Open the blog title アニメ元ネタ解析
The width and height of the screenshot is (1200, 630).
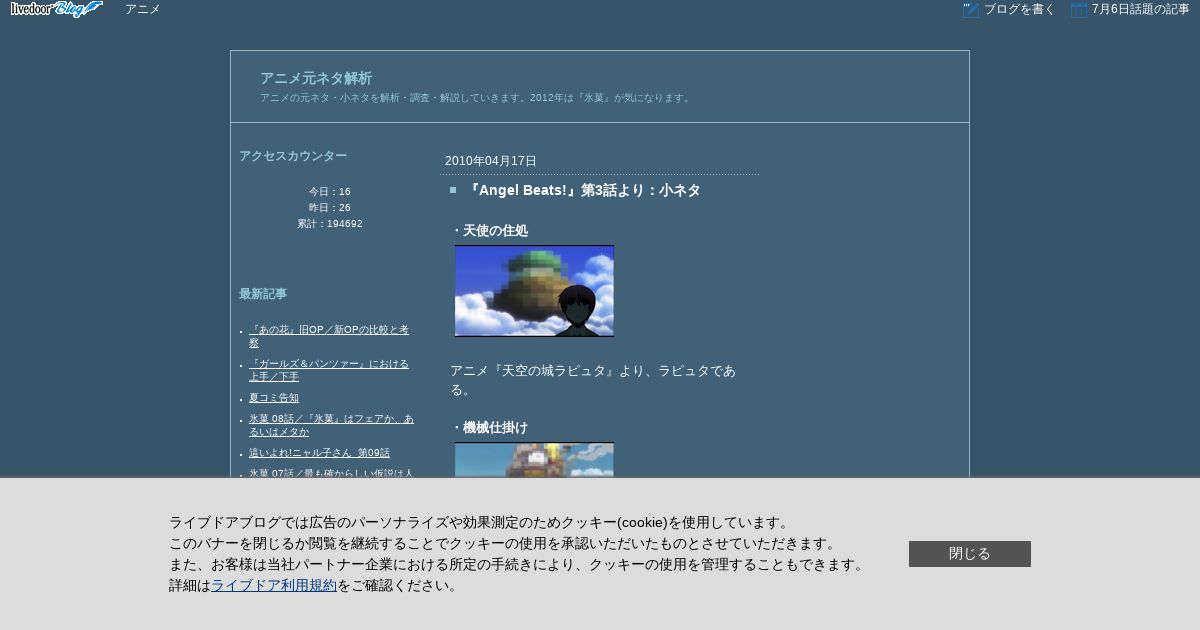pos(316,78)
